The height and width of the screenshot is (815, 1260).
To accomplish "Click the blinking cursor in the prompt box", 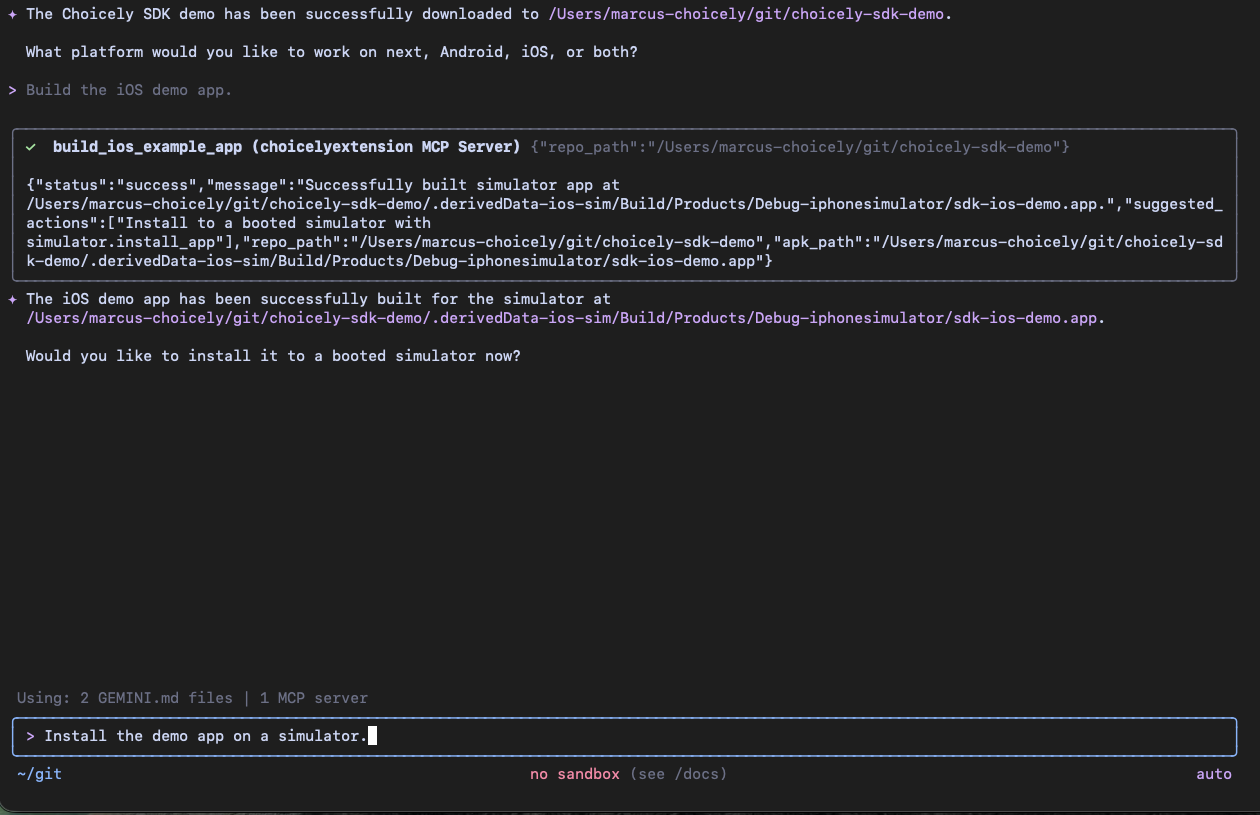I will pyautogui.click(x=372, y=736).
